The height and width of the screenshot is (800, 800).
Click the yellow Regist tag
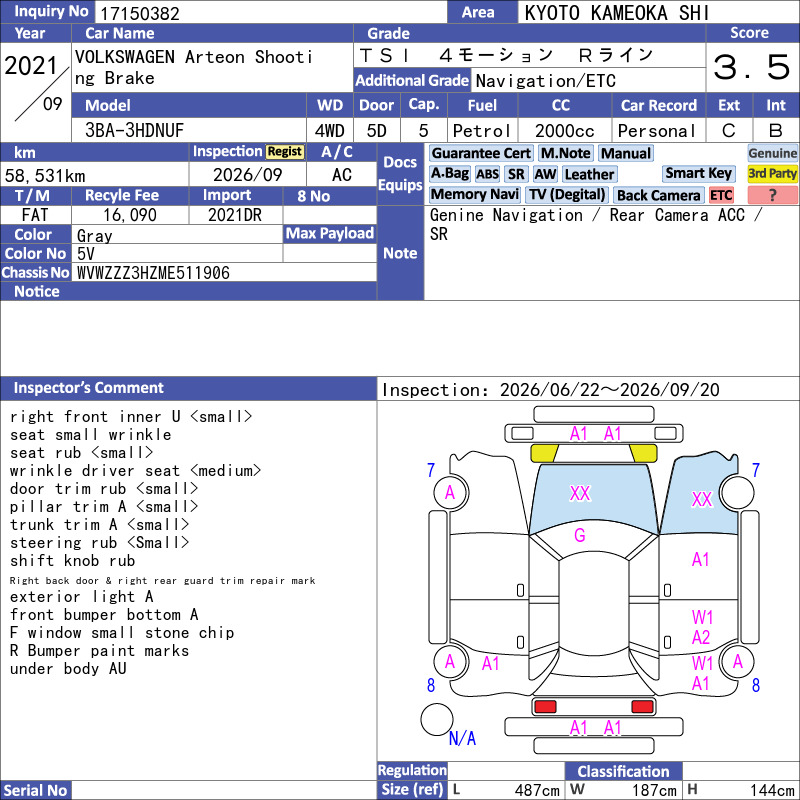click(285, 152)
